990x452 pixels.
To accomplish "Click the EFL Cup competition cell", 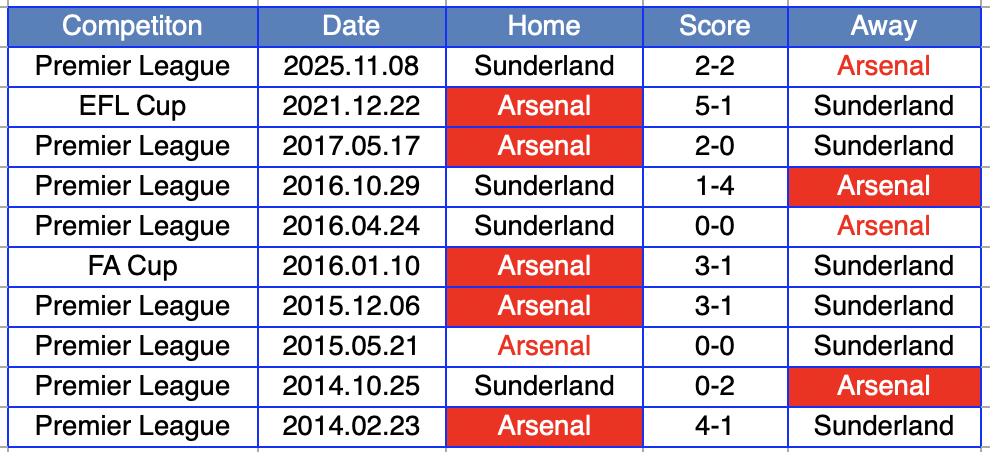I will tap(132, 106).
